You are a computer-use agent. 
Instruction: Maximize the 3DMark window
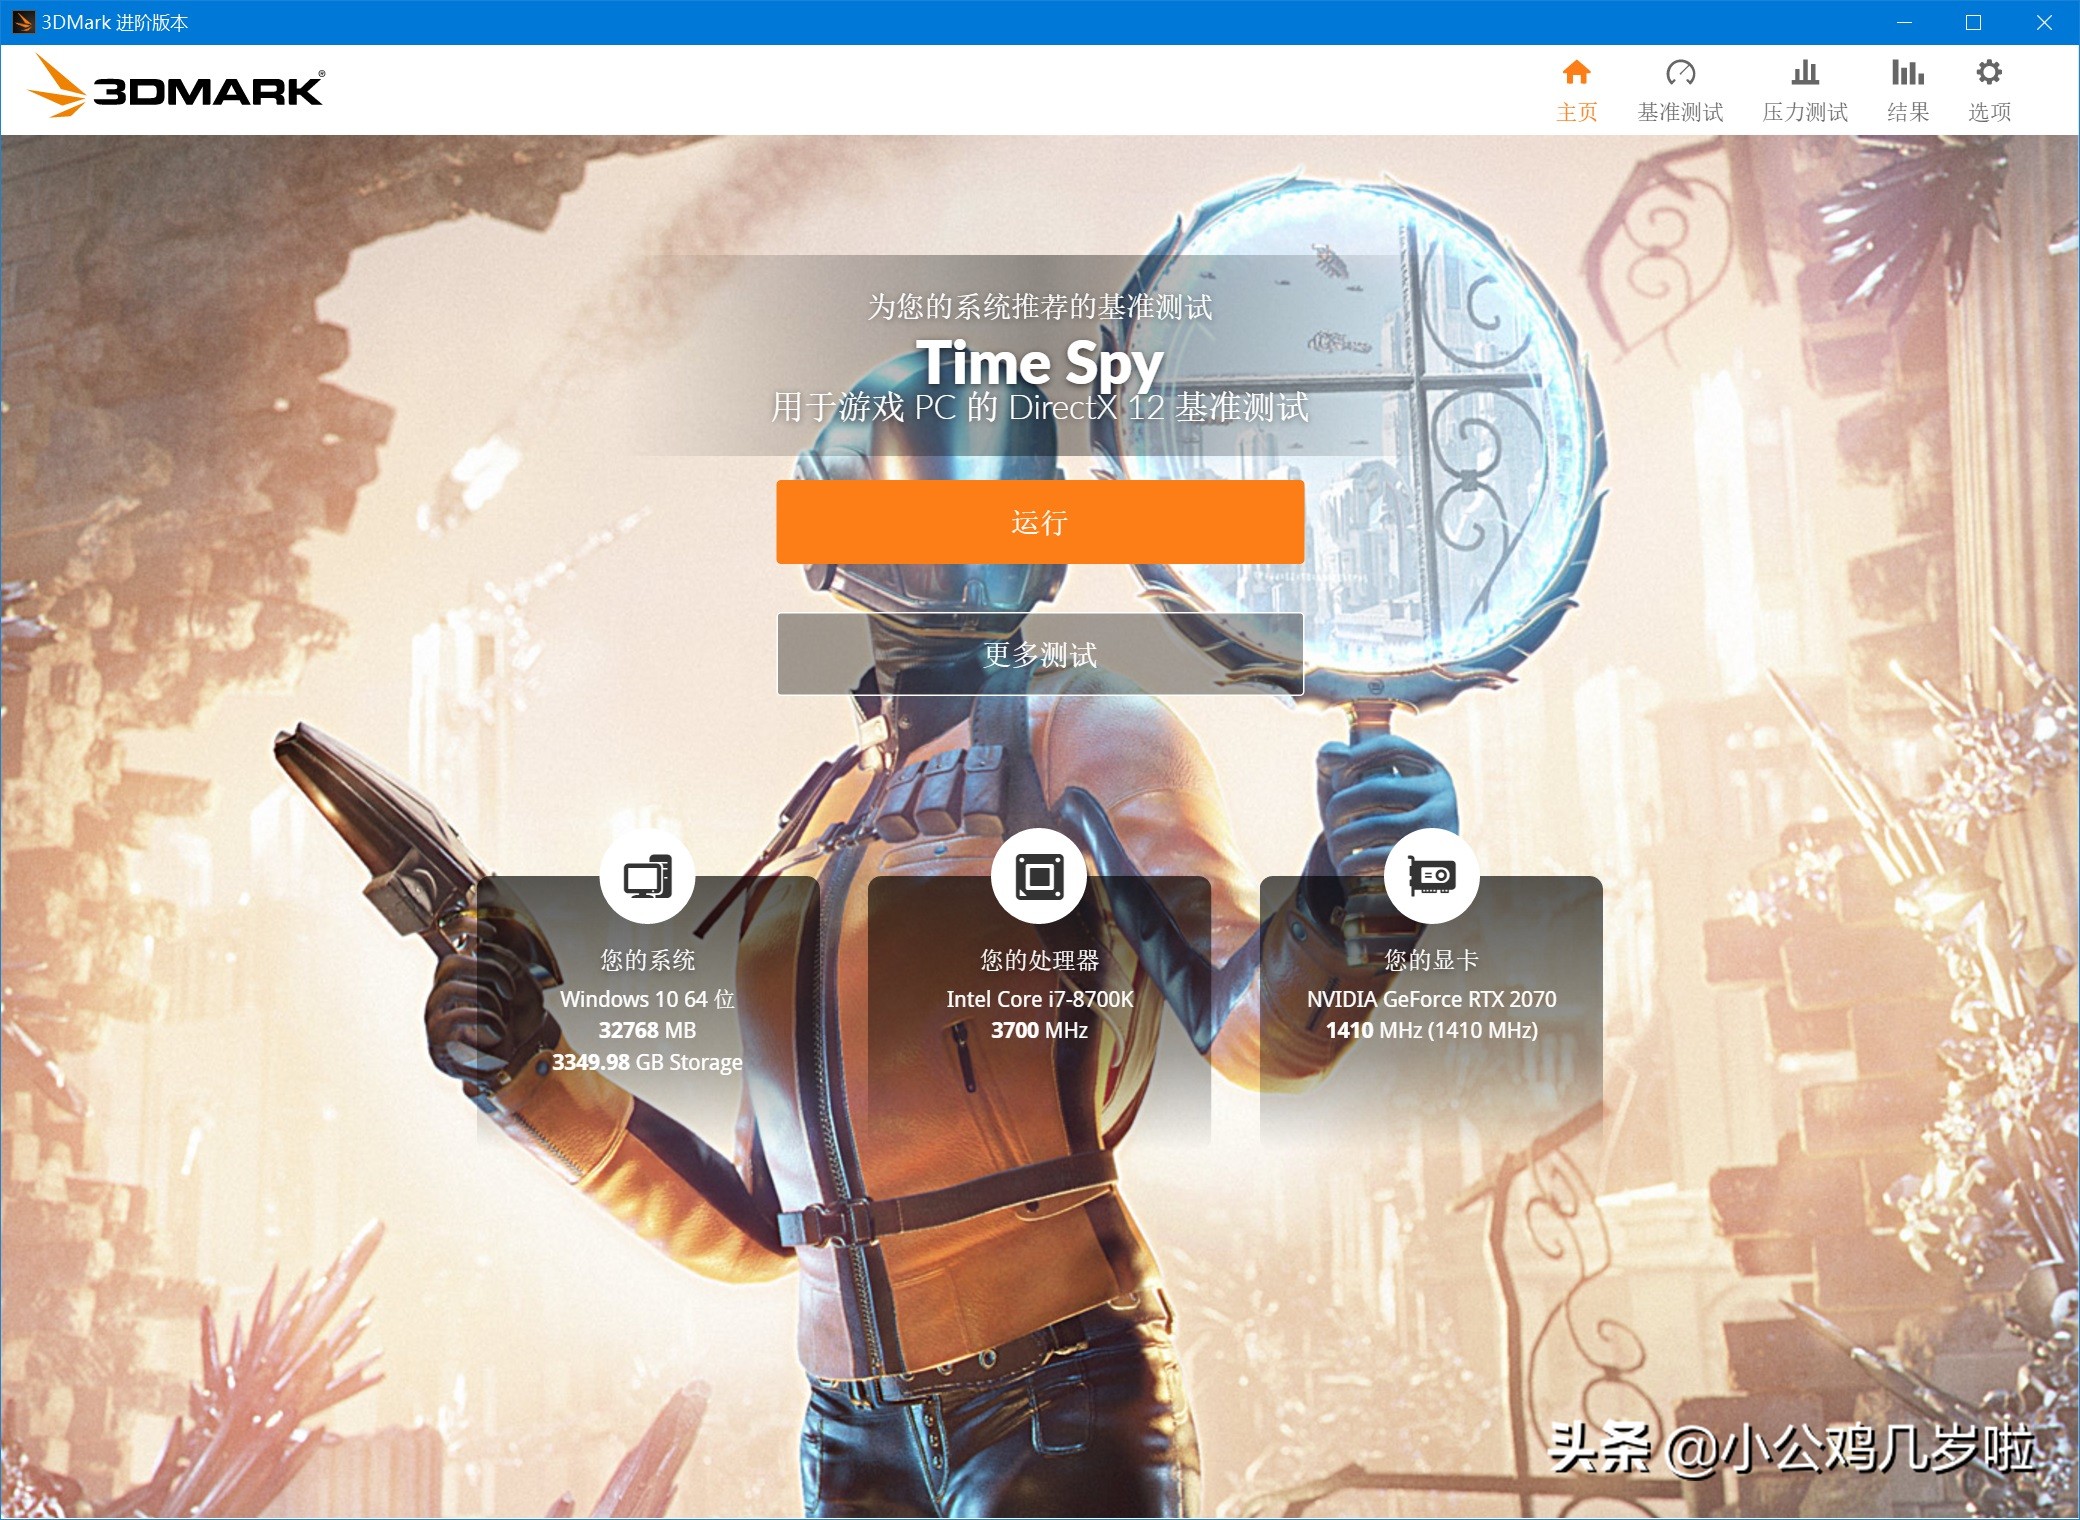pyautogui.click(x=1973, y=22)
